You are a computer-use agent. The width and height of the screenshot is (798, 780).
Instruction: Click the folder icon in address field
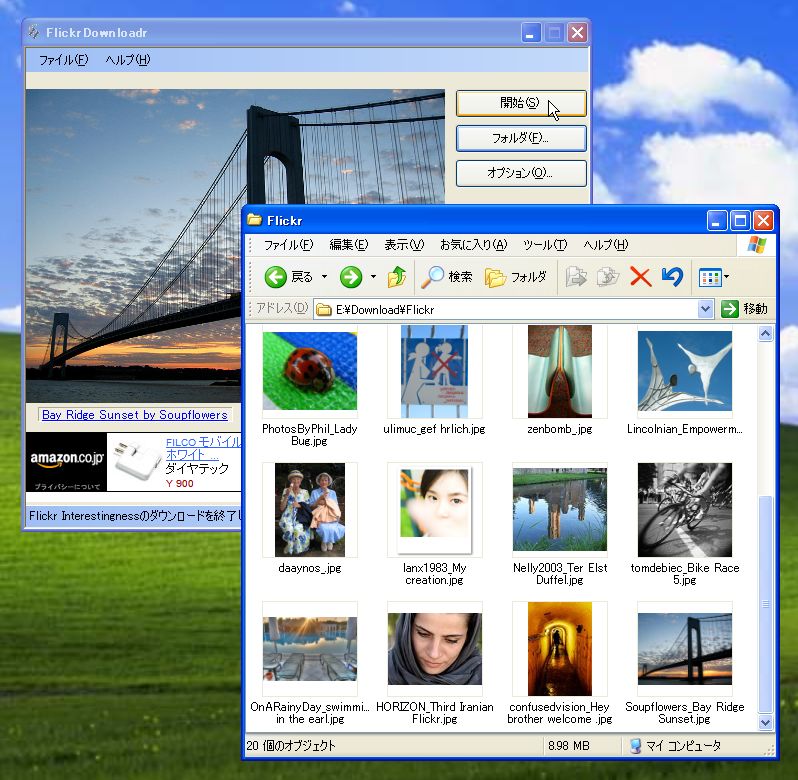323,309
